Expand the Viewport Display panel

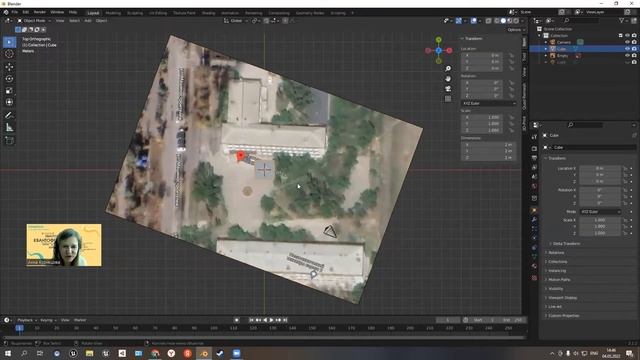(562, 298)
